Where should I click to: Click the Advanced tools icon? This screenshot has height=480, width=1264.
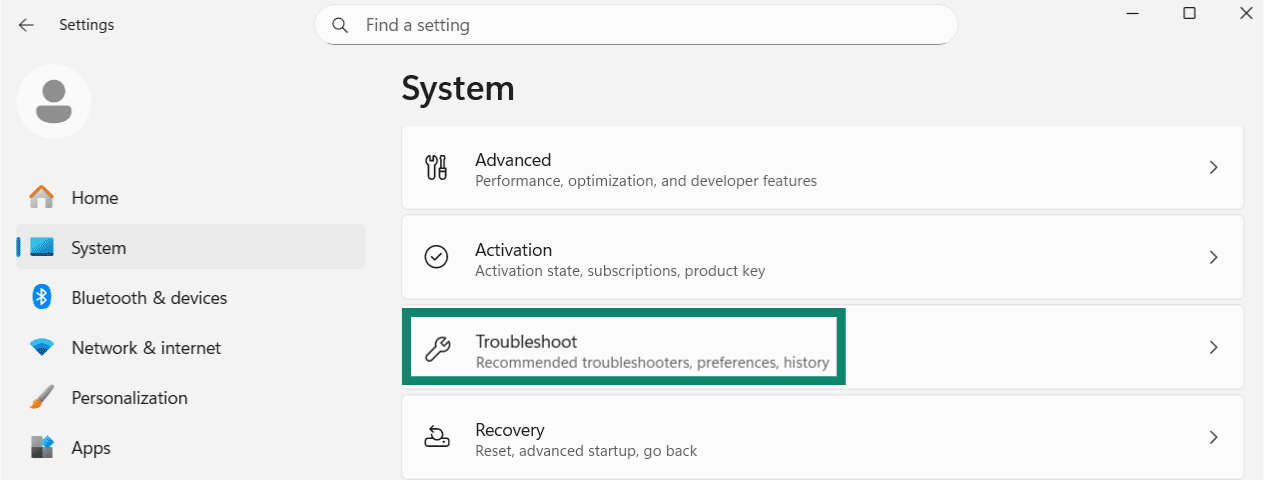pos(437,167)
